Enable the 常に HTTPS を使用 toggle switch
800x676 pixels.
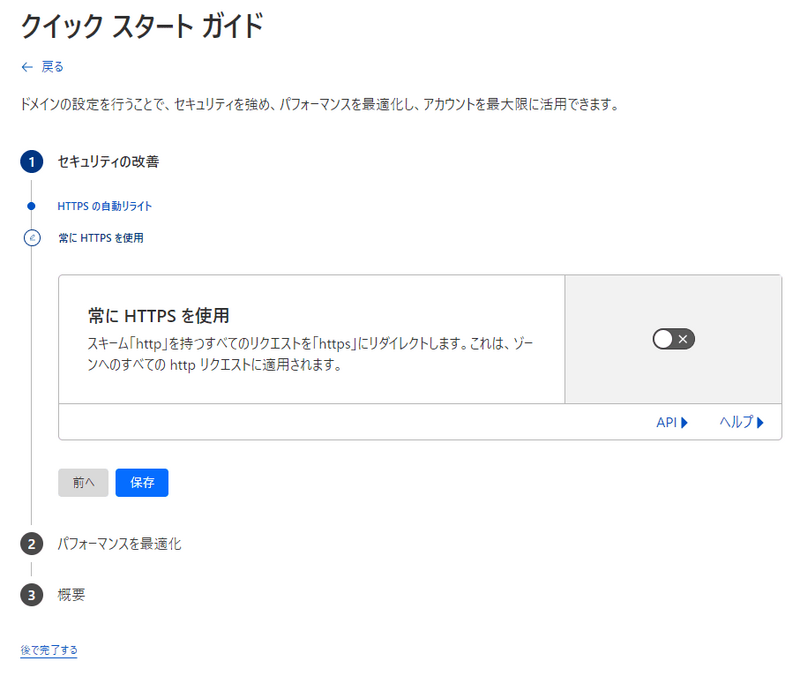coord(673,339)
